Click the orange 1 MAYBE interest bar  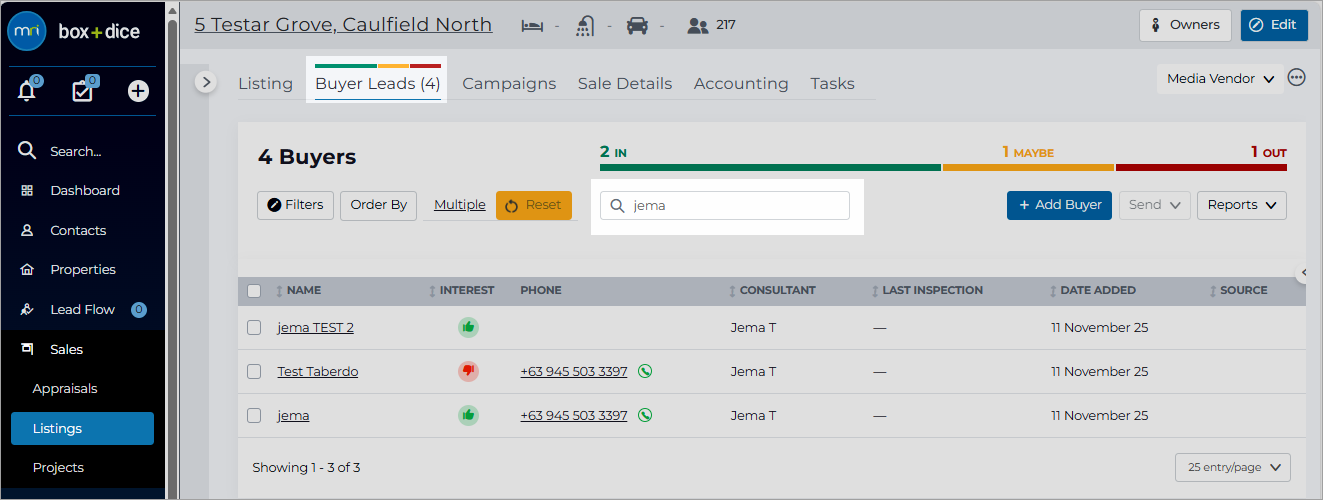(x=1028, y=167)
